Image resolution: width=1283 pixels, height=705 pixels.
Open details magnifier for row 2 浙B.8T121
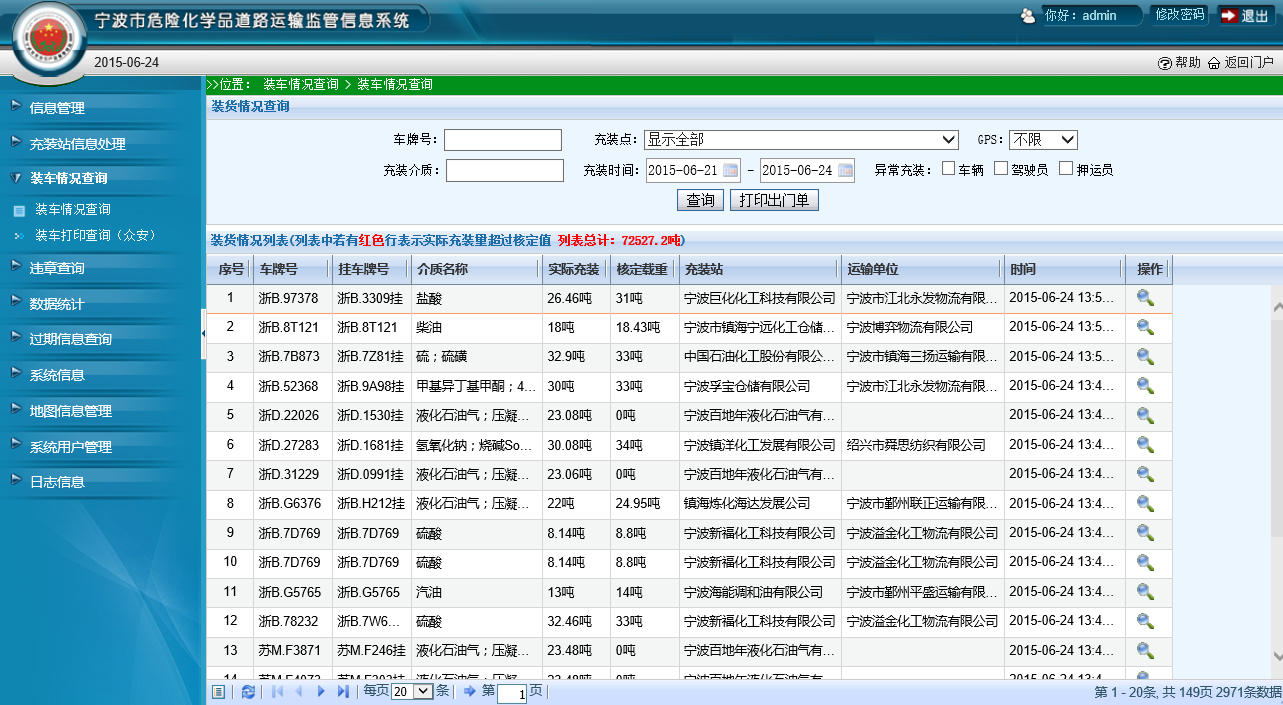point(1145,327)
